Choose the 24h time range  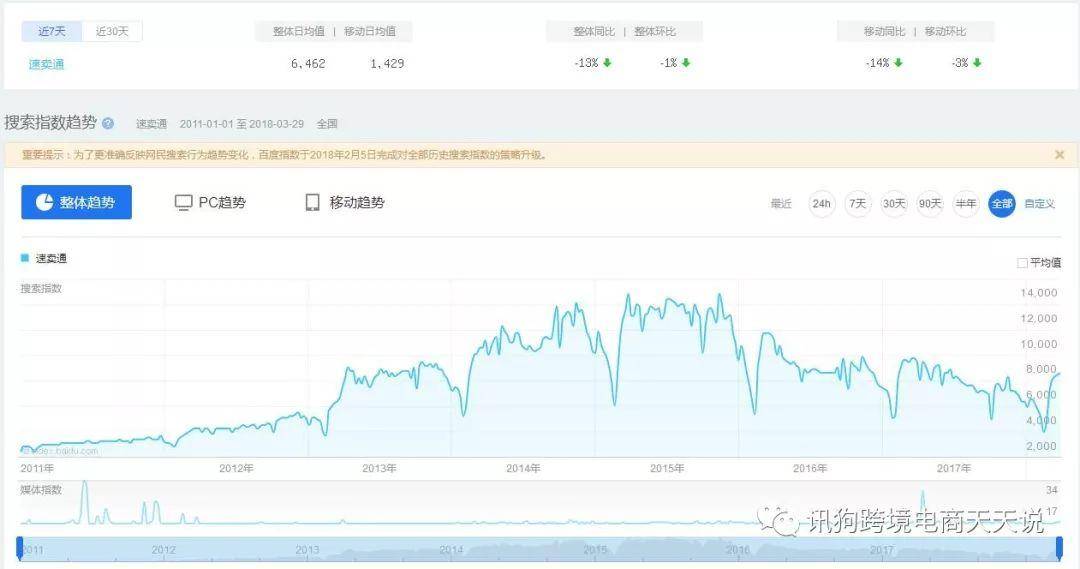821,203
